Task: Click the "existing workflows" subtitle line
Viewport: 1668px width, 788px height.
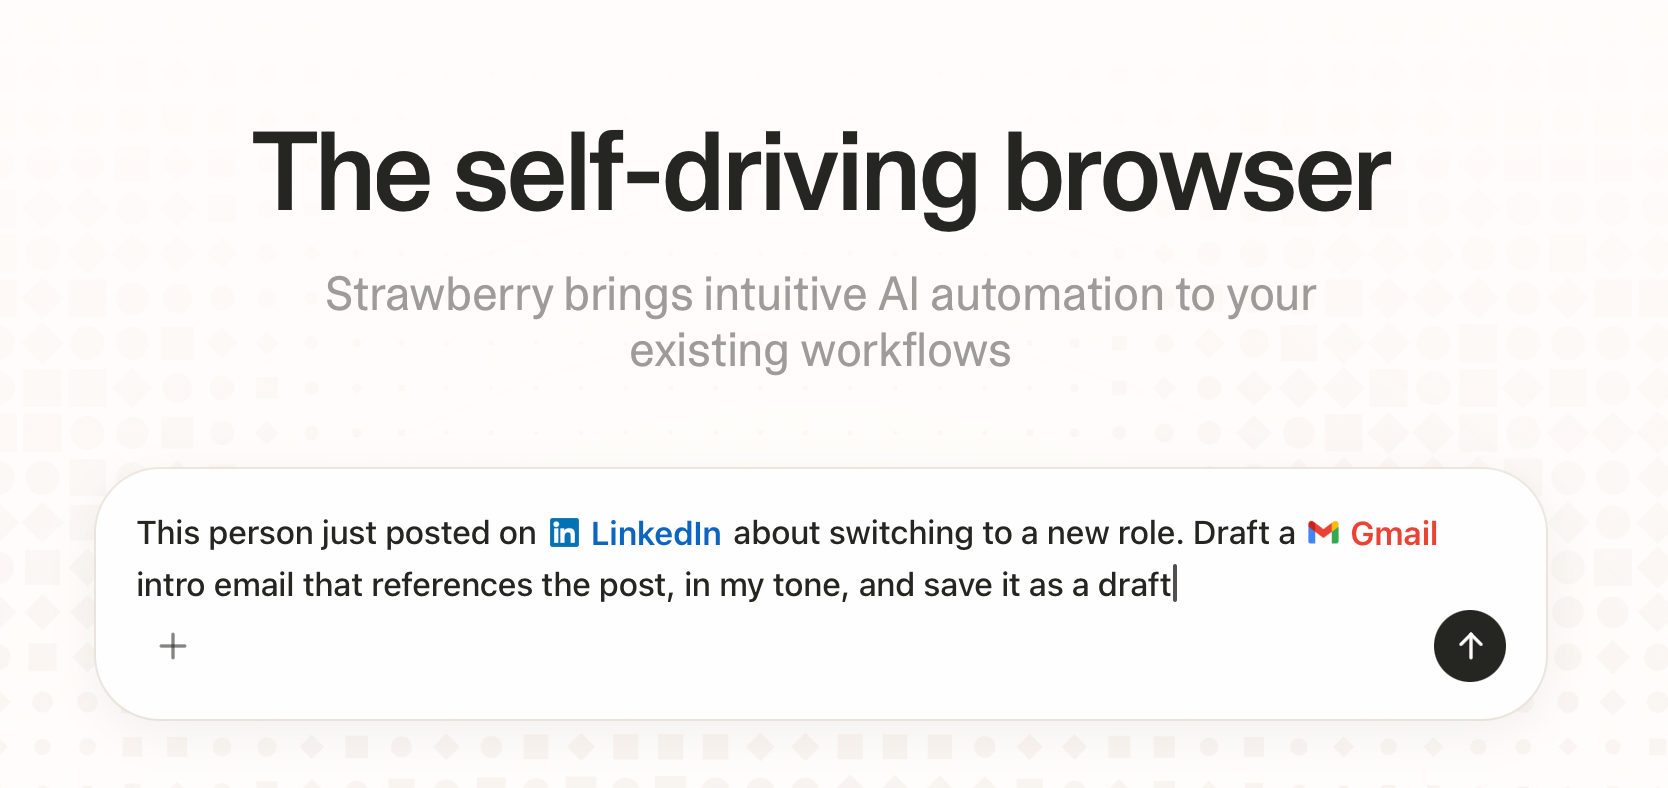Action: coord(820,351)
